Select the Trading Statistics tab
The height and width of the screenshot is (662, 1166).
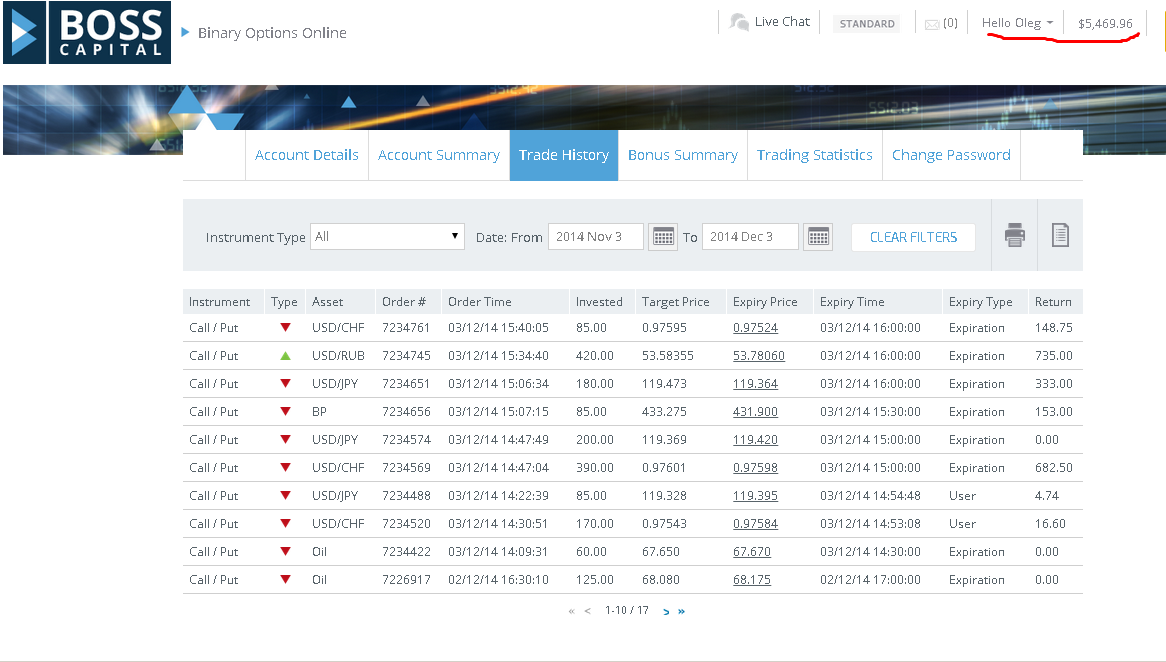[x=814, y=155]
